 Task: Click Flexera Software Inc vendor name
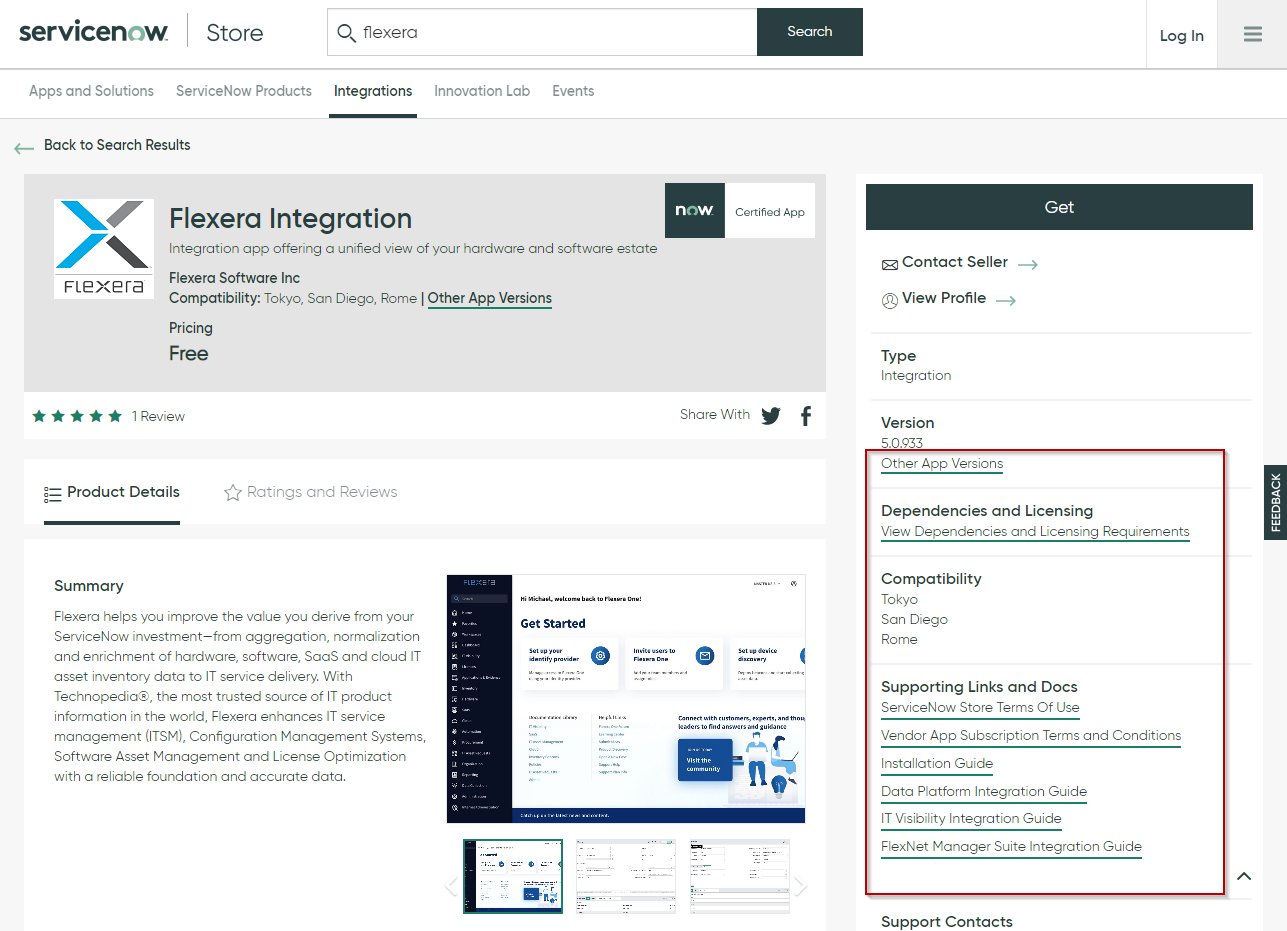(235, 278)
